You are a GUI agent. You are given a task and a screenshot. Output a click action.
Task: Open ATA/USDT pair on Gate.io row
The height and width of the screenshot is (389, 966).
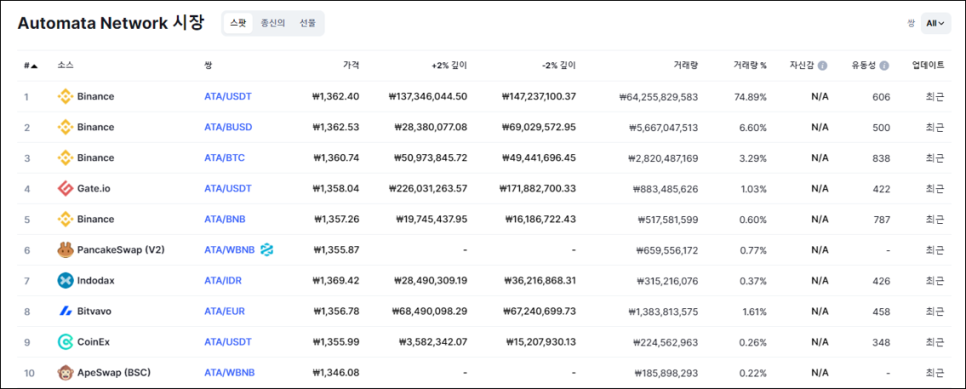point(228,189)
